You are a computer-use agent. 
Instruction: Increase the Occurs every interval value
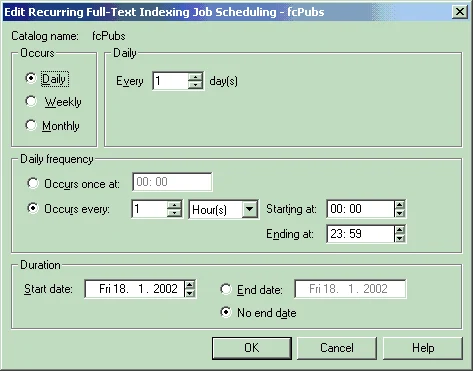coord(174,205)
